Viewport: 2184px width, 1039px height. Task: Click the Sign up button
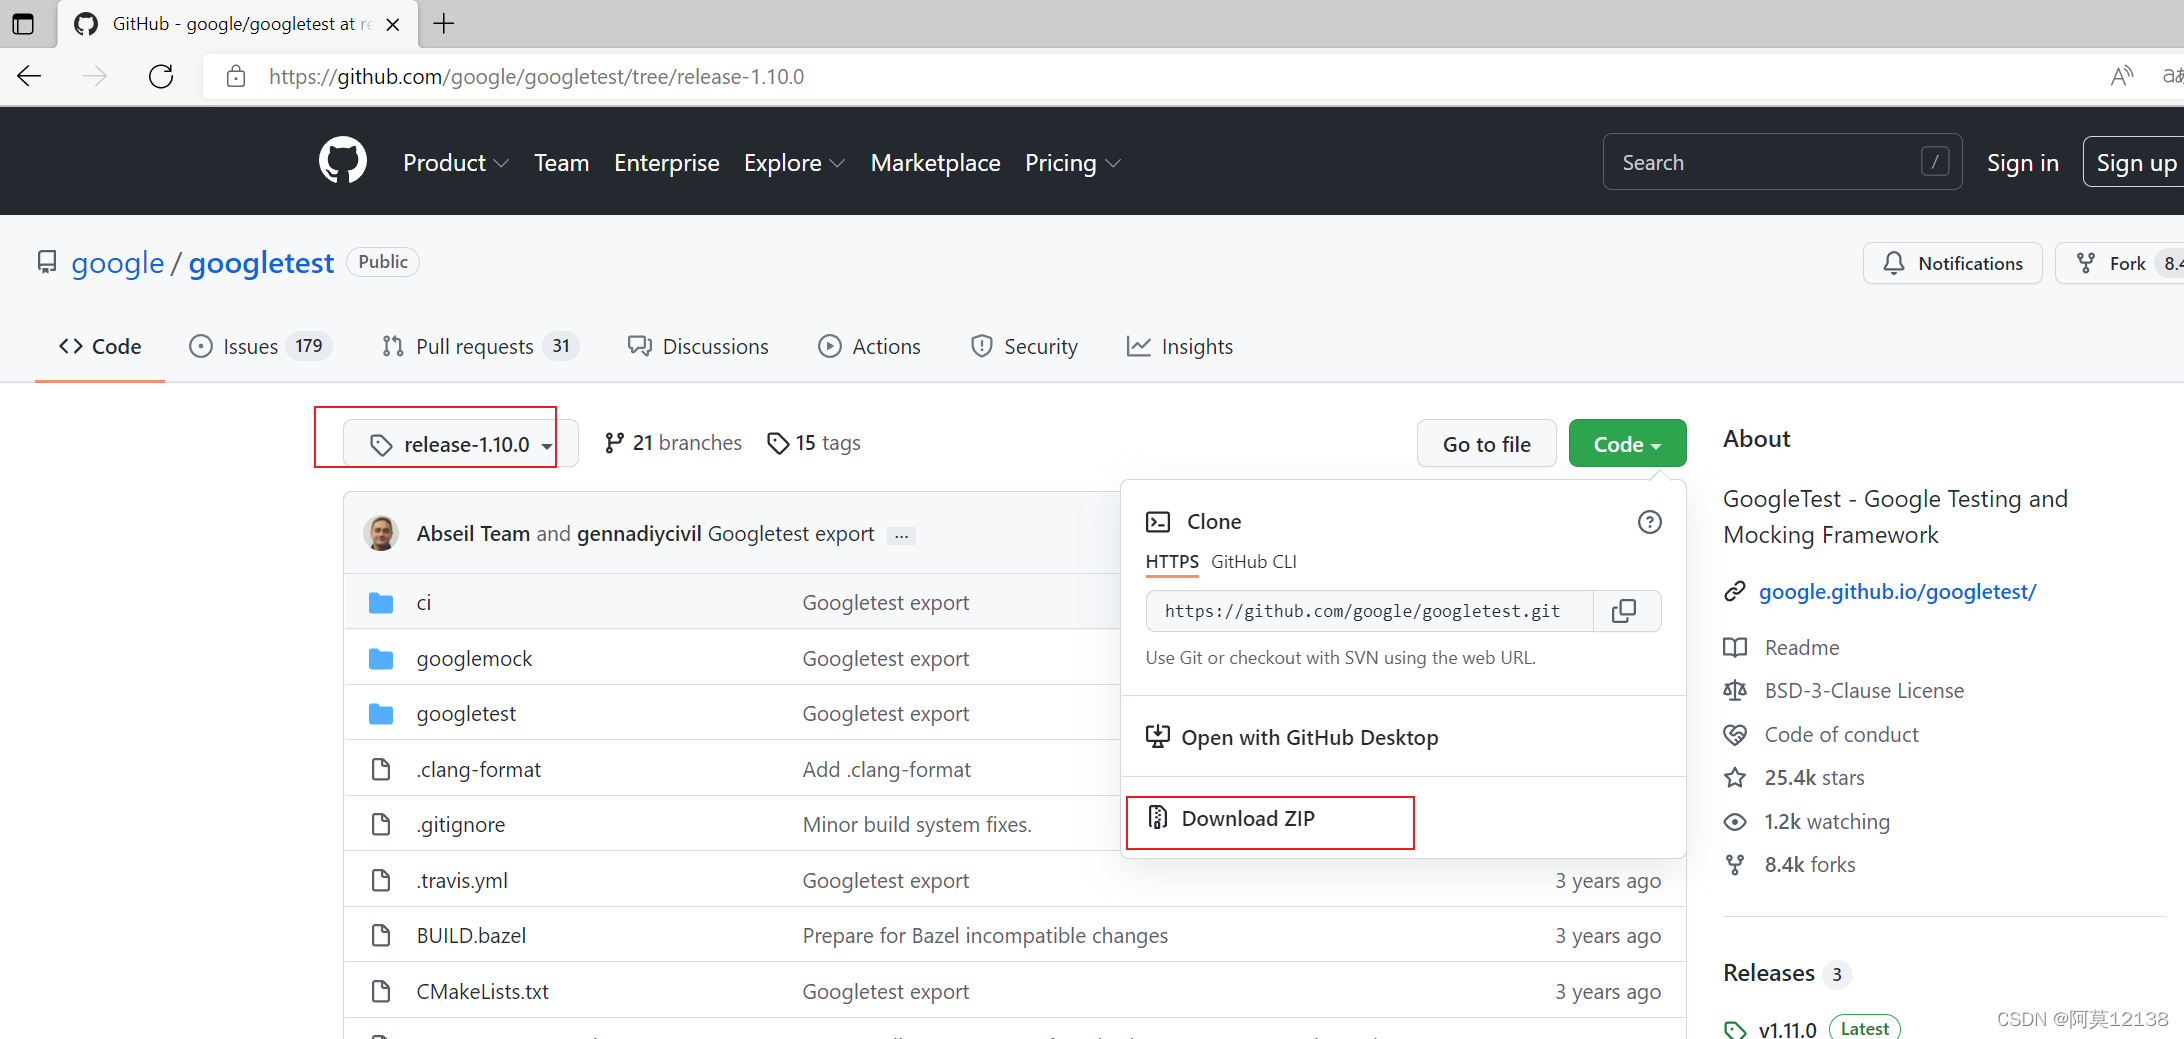pos(2136,163)
